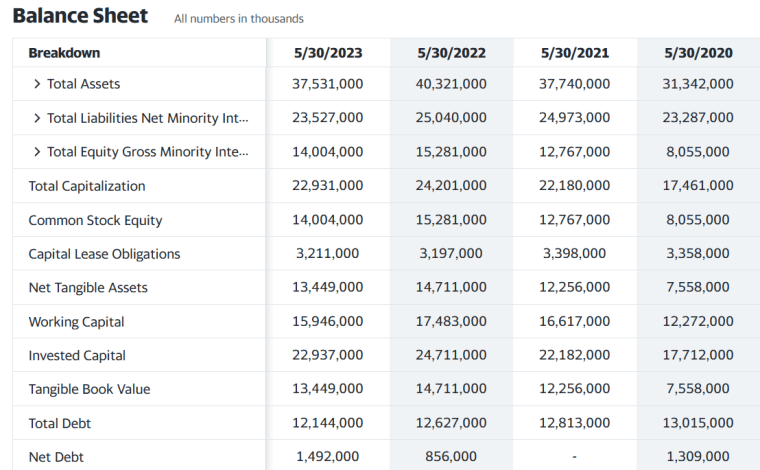Select the 5/30/2021 column header
This screenshot has height=470, width=760.
[x=575, y=53]
